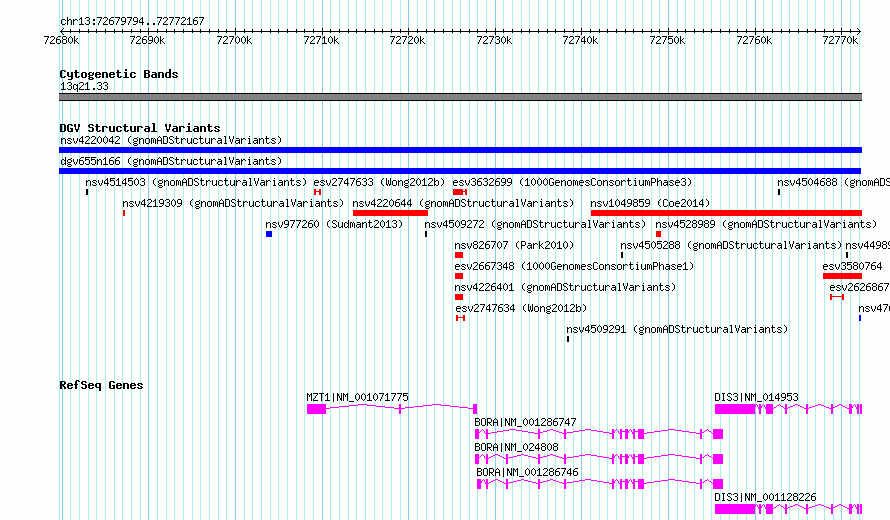Select the BORA|NM_024808 gene label
Image resolution: width=890 pixels, height=520 pixels.
[517, 447]
